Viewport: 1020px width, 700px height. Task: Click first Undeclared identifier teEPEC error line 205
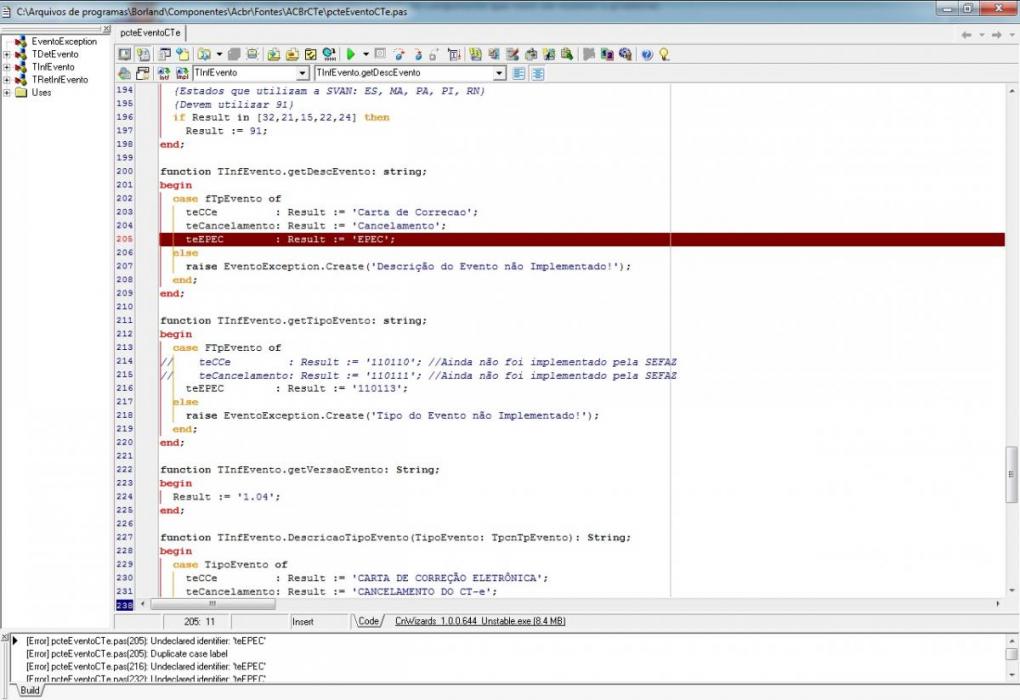(x=146, y=641)
